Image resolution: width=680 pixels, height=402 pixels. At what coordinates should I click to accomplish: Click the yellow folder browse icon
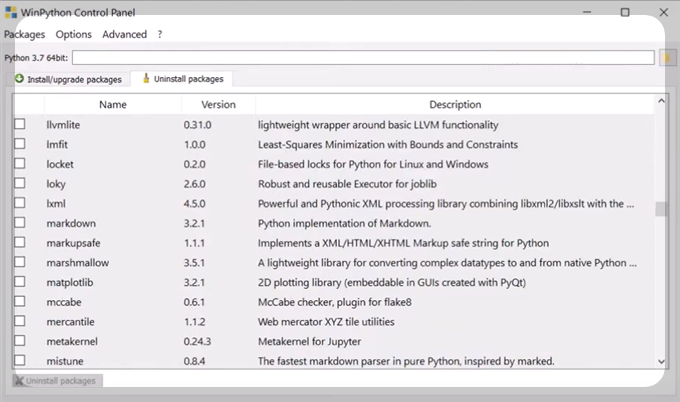[668, 58]
